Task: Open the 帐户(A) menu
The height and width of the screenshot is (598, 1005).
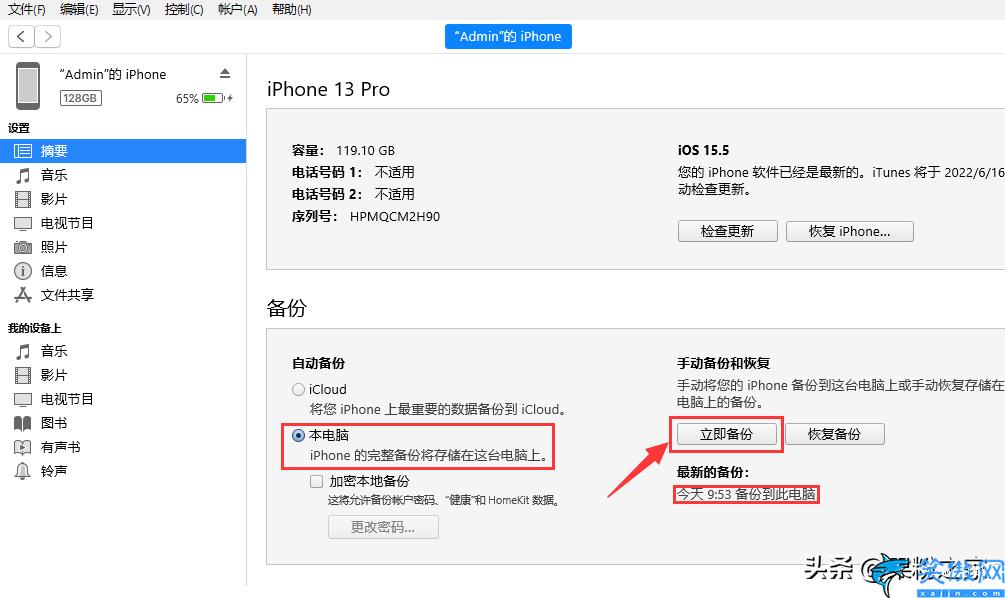Action: [x=237, y=9]
